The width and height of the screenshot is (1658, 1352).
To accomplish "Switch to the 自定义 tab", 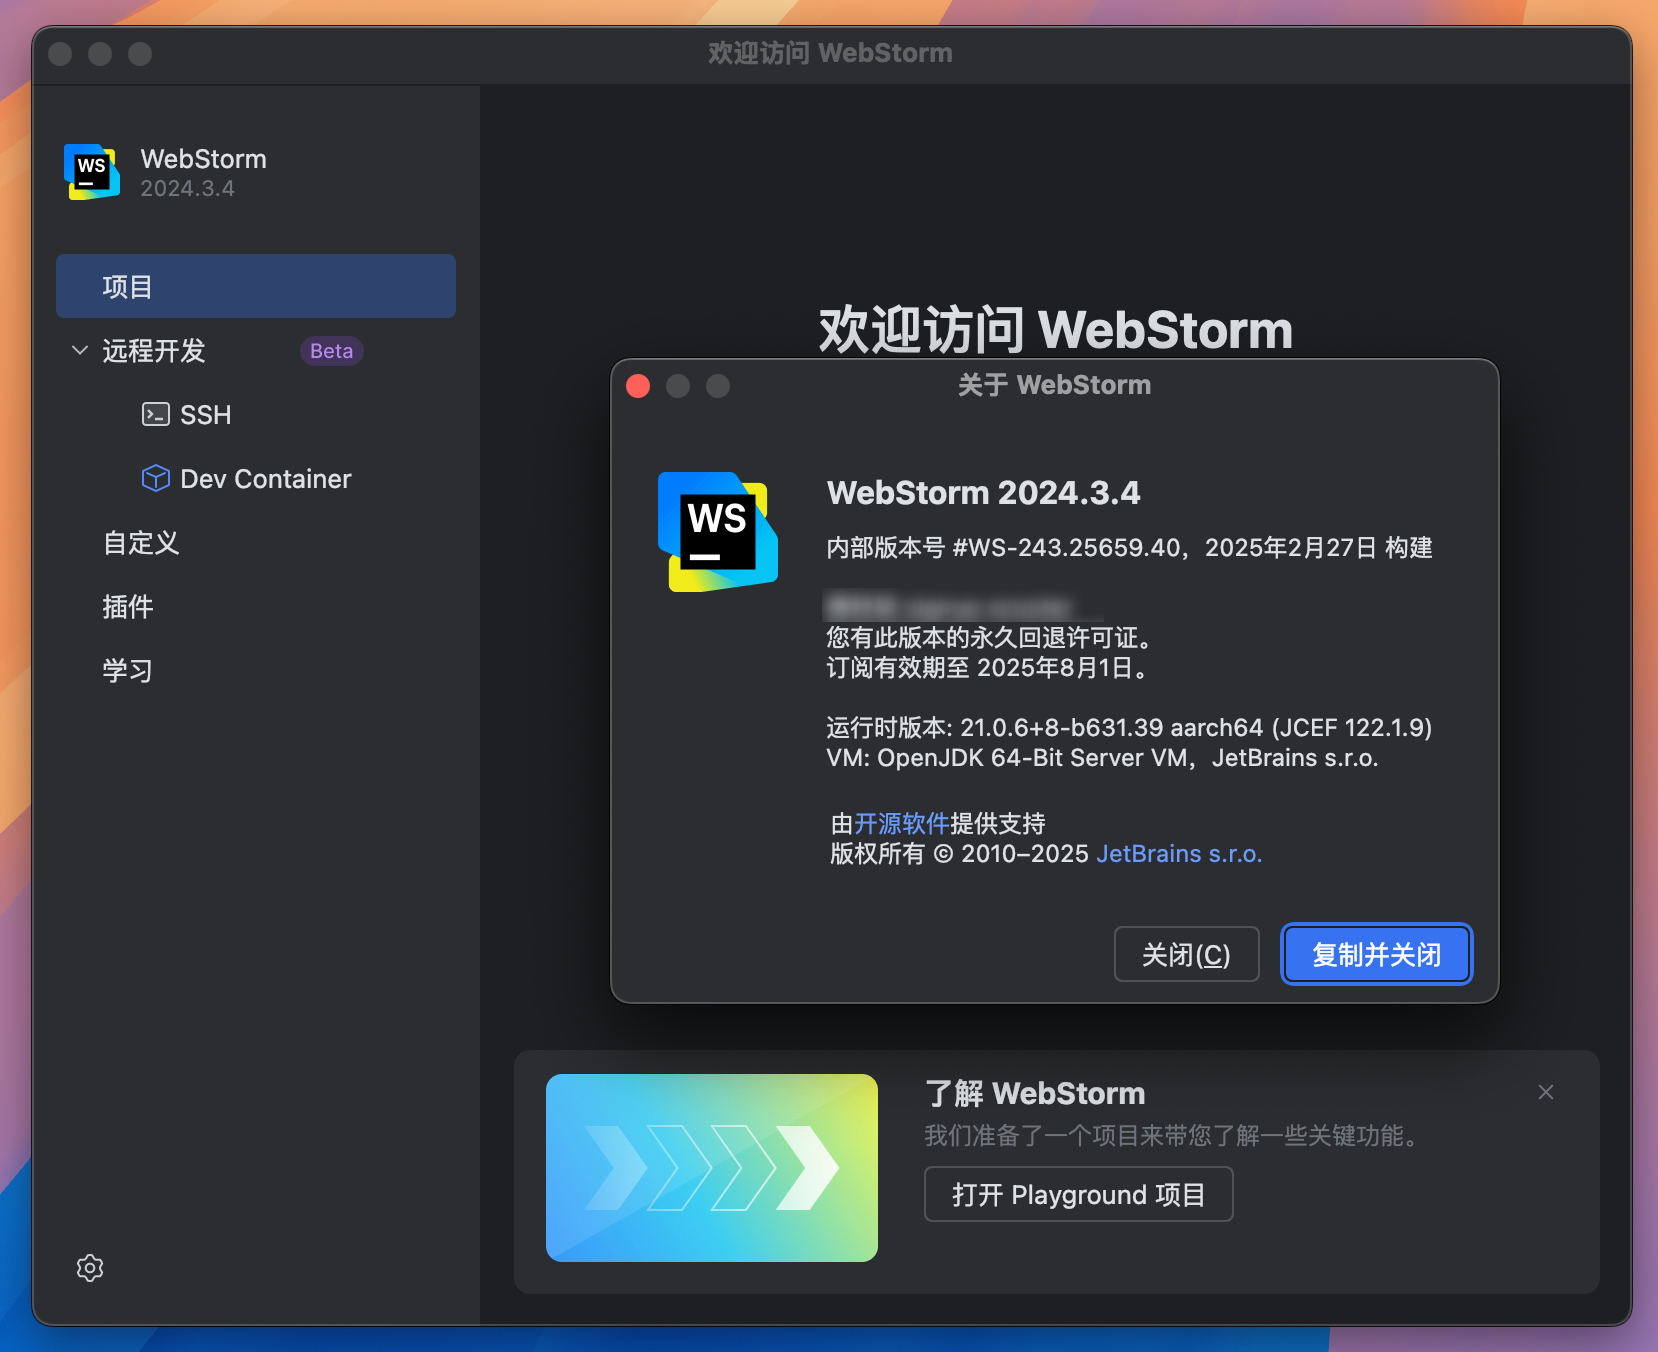I will 141,542.
